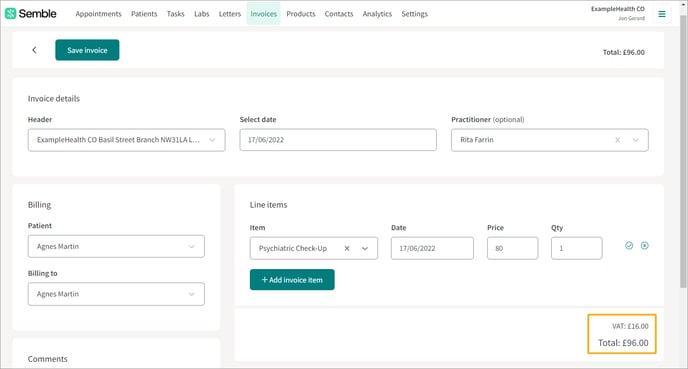Switch to the Patients section
This screenshot has width=688, height=369.
144,14
